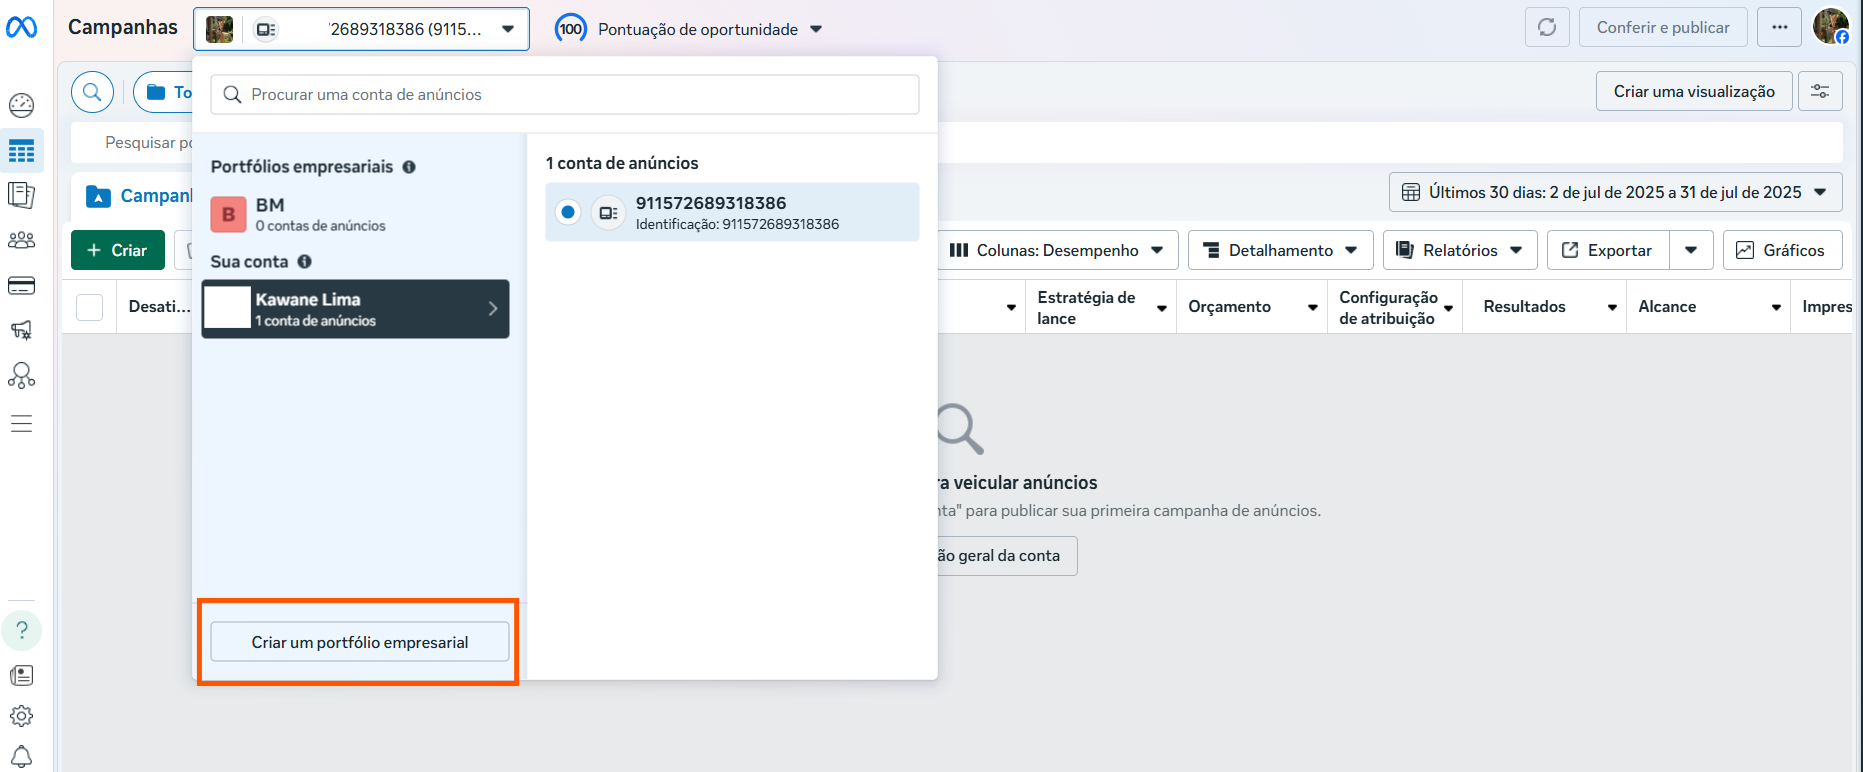1863x772 pixels.
Task: Click the info icon beside Sua conta
Action: (305, 262)
